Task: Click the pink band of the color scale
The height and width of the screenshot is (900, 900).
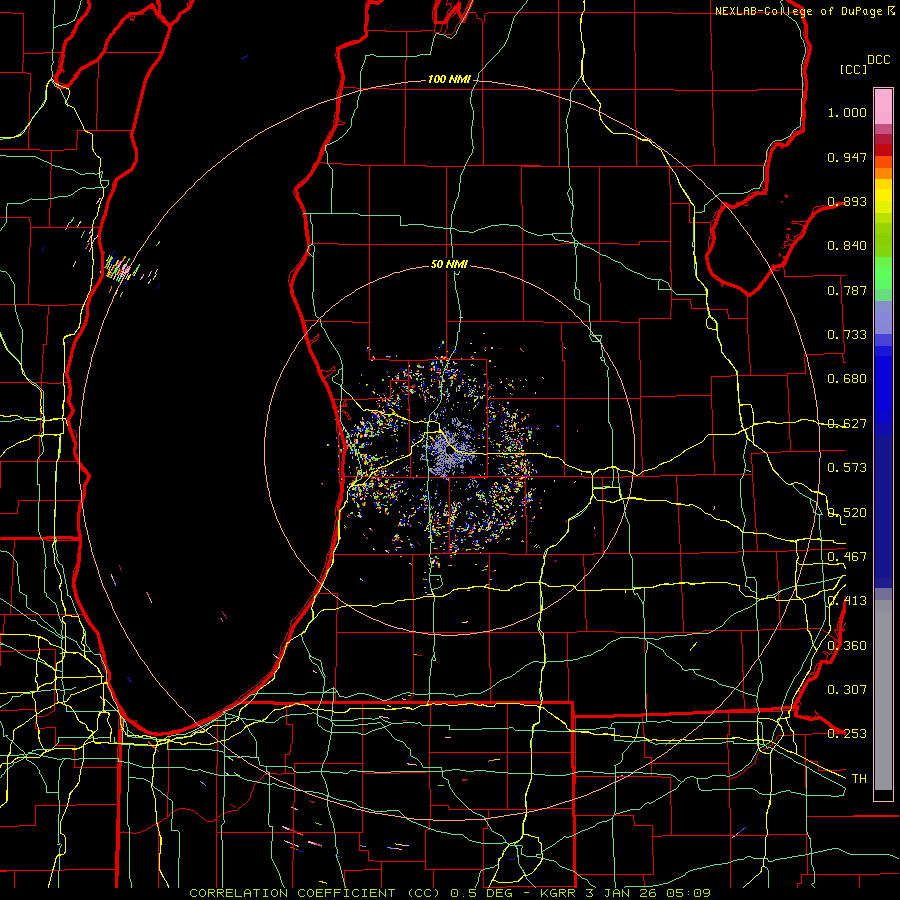Action: click(x=883, y=107)
